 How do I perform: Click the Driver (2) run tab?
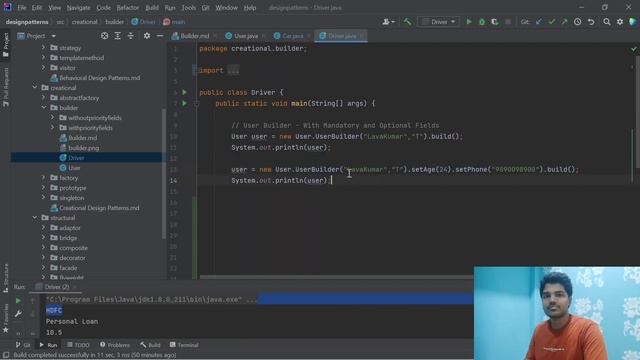point(56,287)
